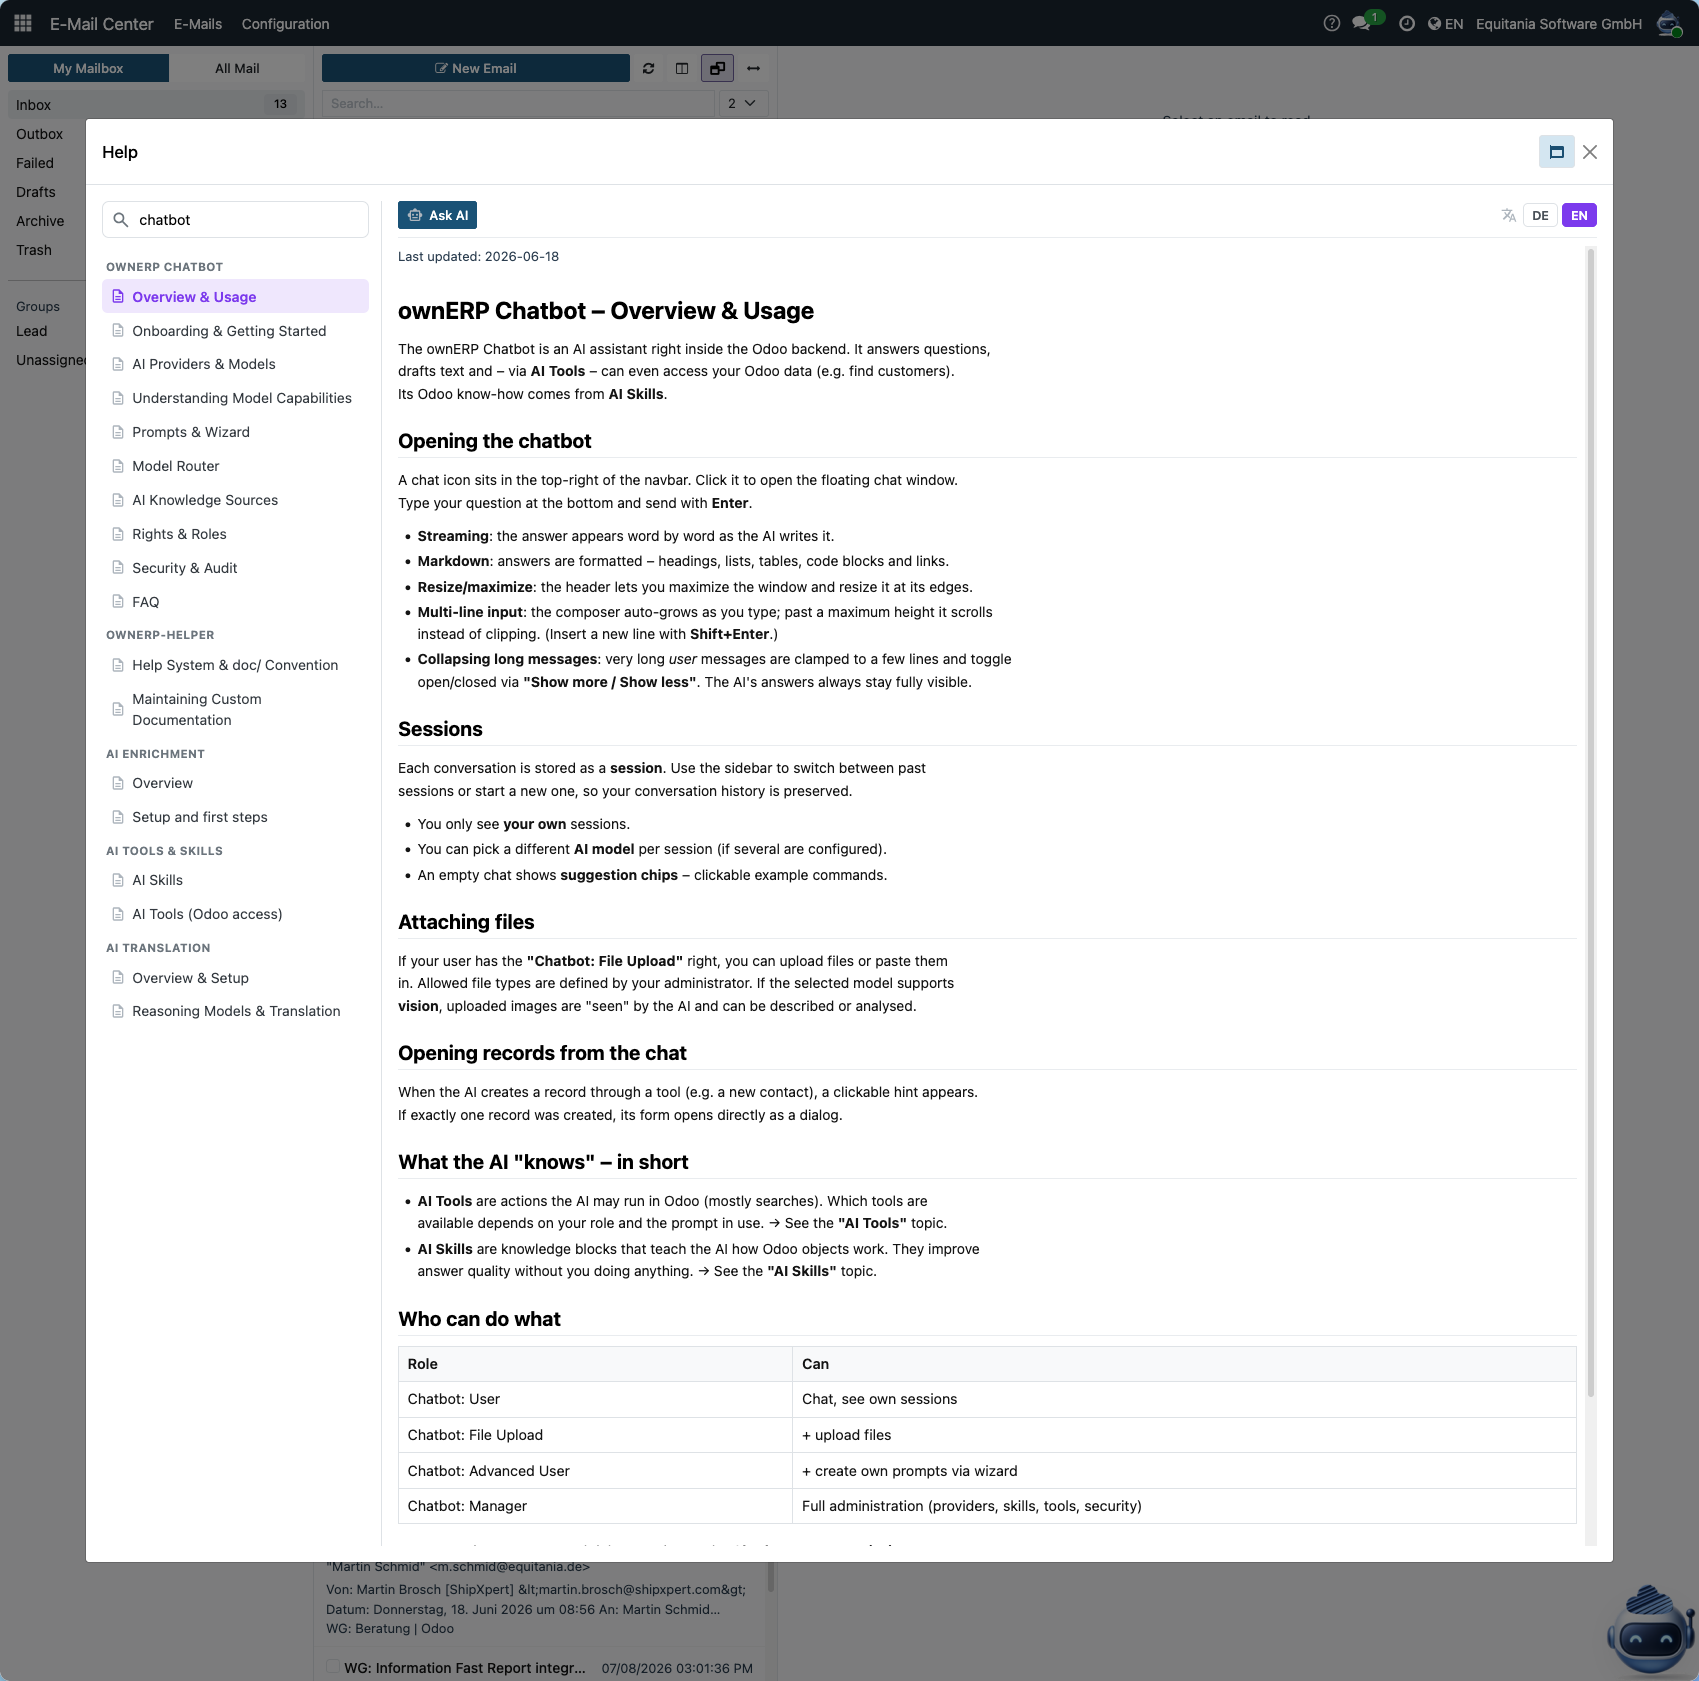The width and height of the screenshot is (1699, 1681).
Task: Click the document icon beside FAQ
Action: tap(118, 602)
